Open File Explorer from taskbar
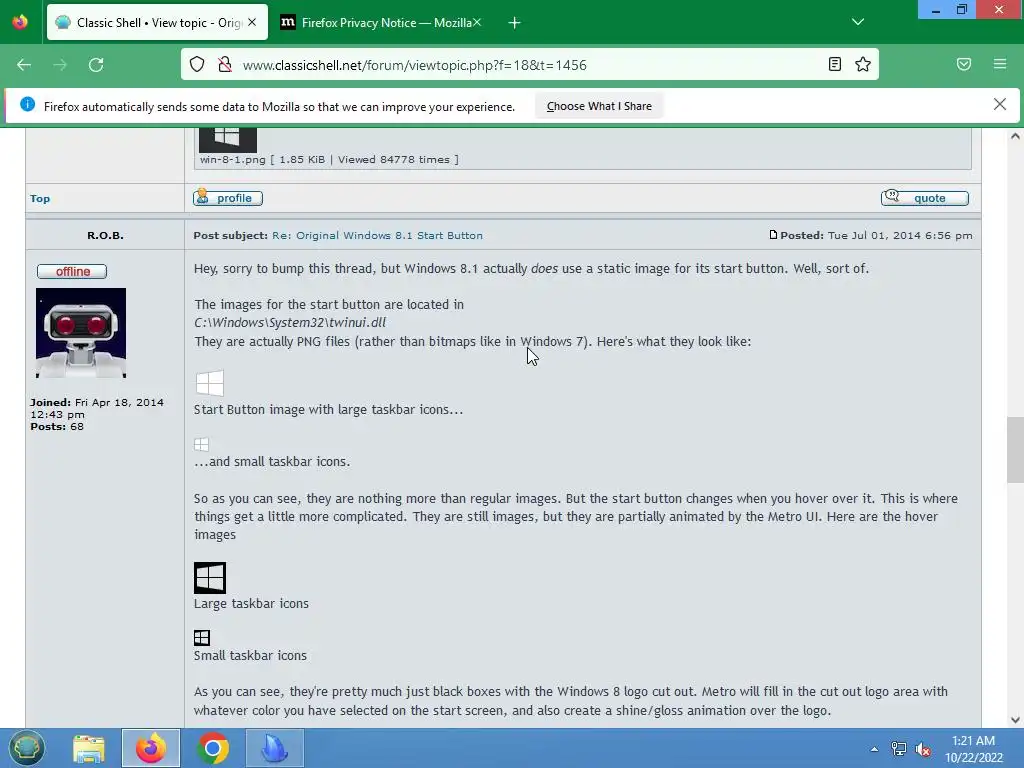Screen dimensions: 1024x768 click(x=89, y=748)
